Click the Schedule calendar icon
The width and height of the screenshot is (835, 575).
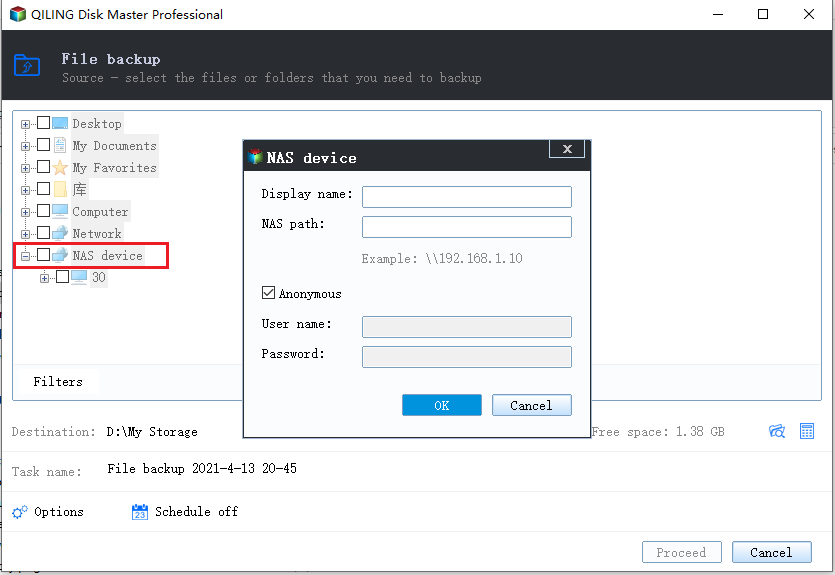140,512
